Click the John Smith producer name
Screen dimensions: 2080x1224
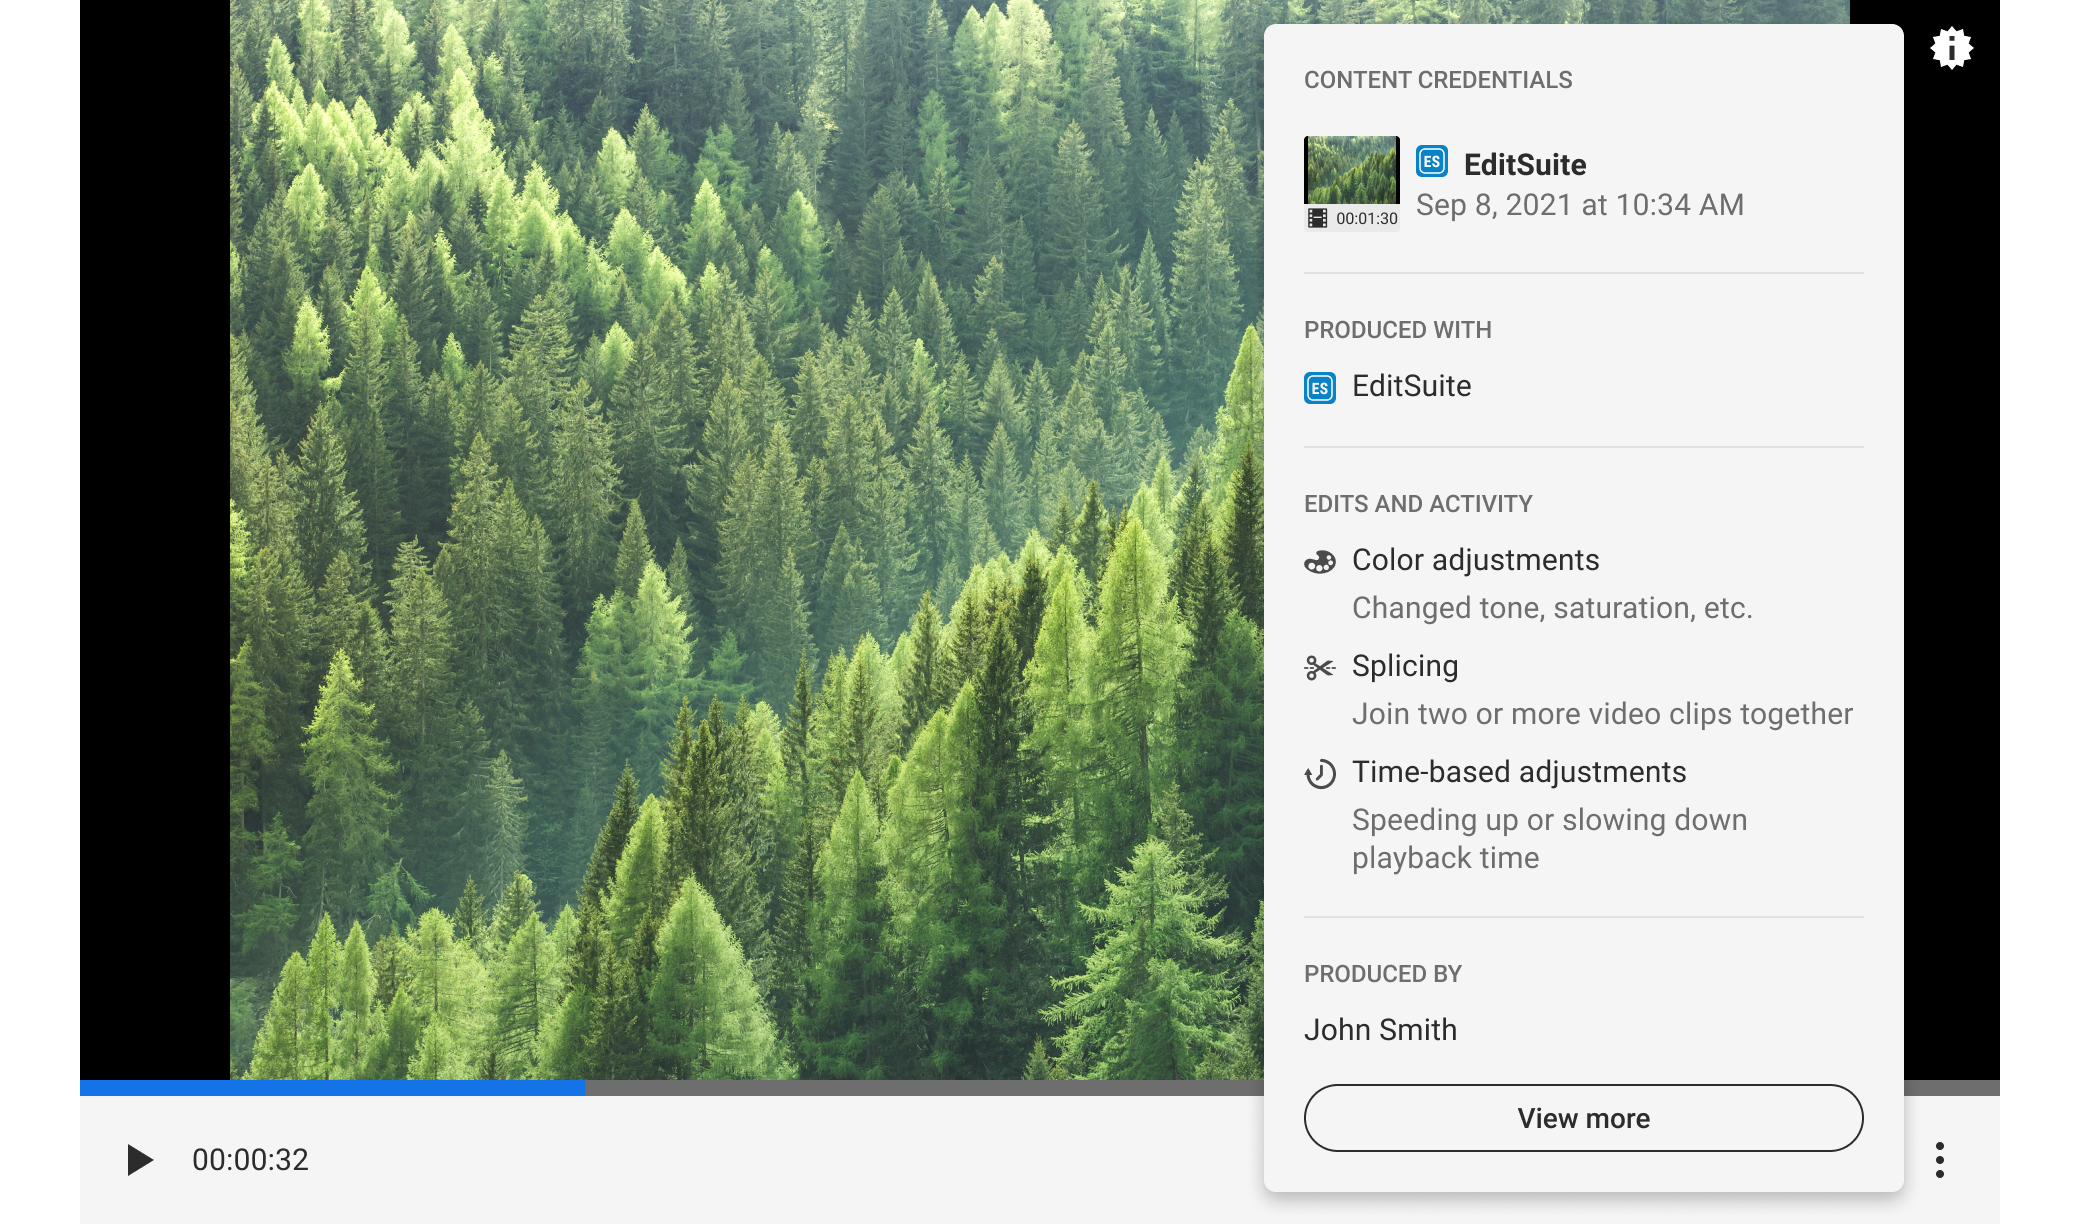tap(1380, 1030)
